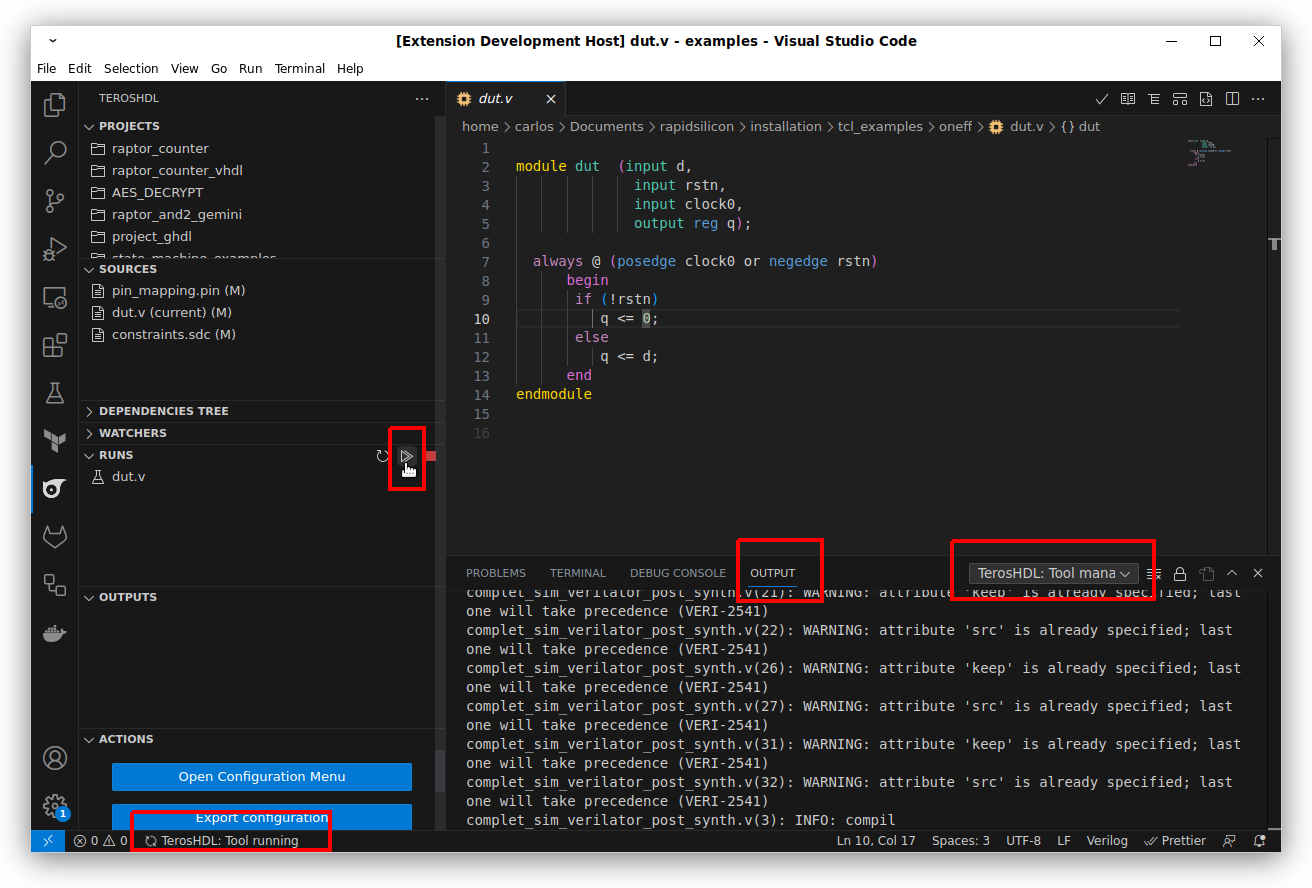This screenshot has width=1312, height=888.
Task: Open the Testing flask view
Action: 55,393
